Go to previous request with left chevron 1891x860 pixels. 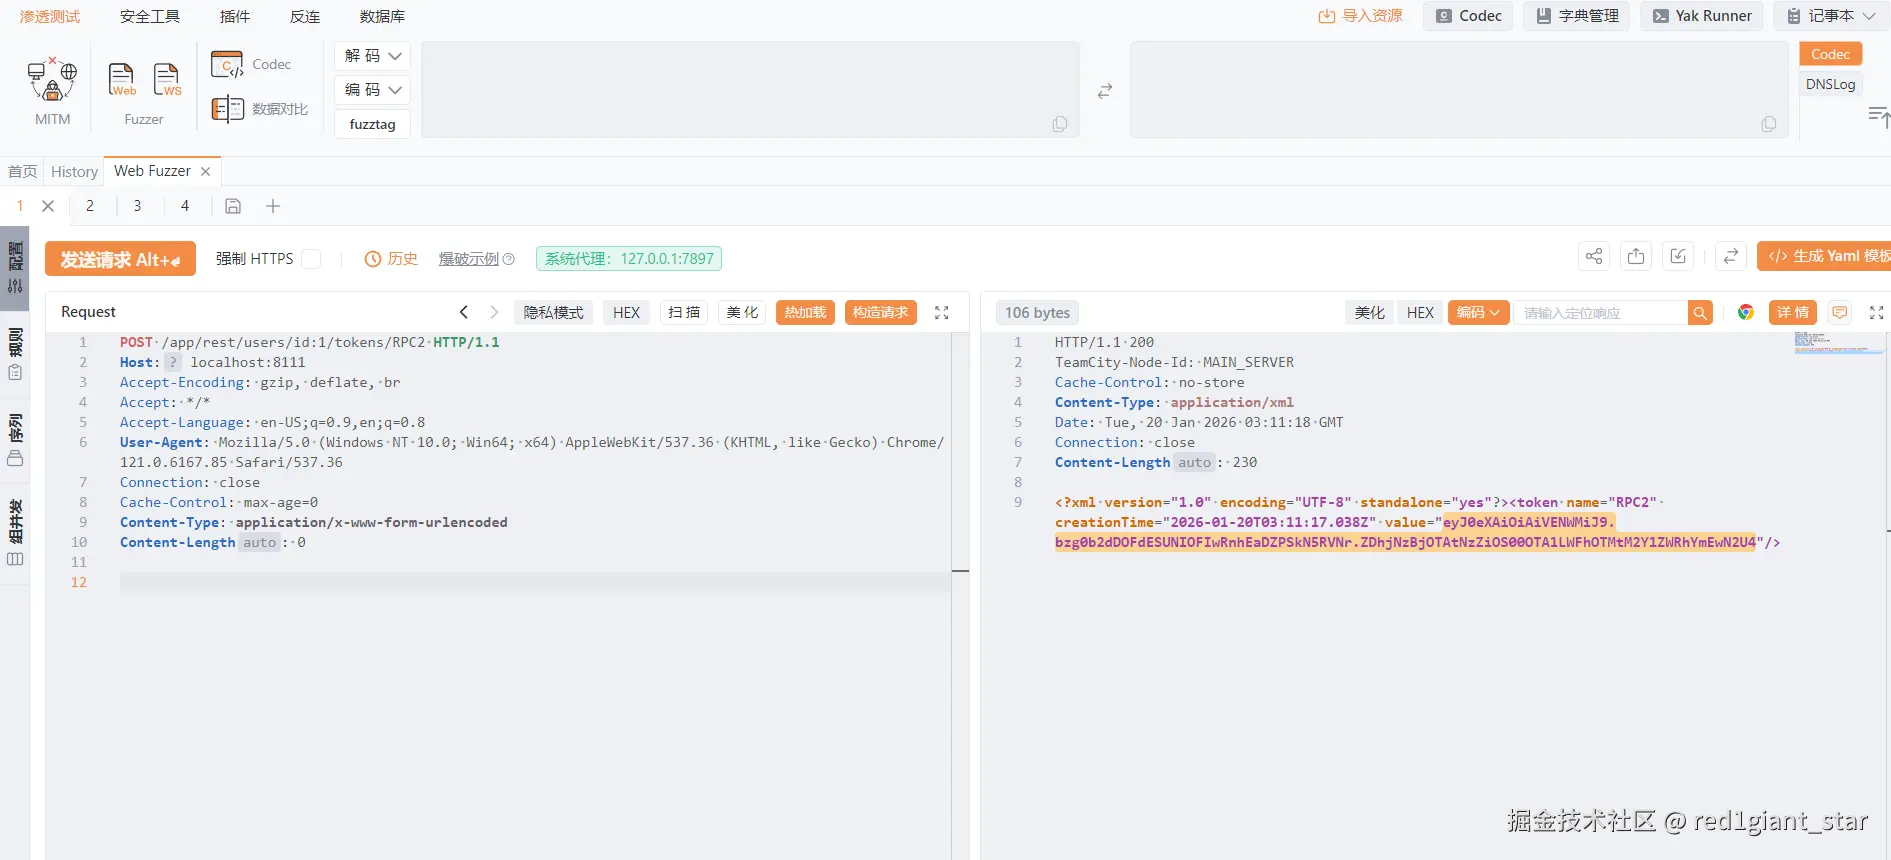coord(464,313)
